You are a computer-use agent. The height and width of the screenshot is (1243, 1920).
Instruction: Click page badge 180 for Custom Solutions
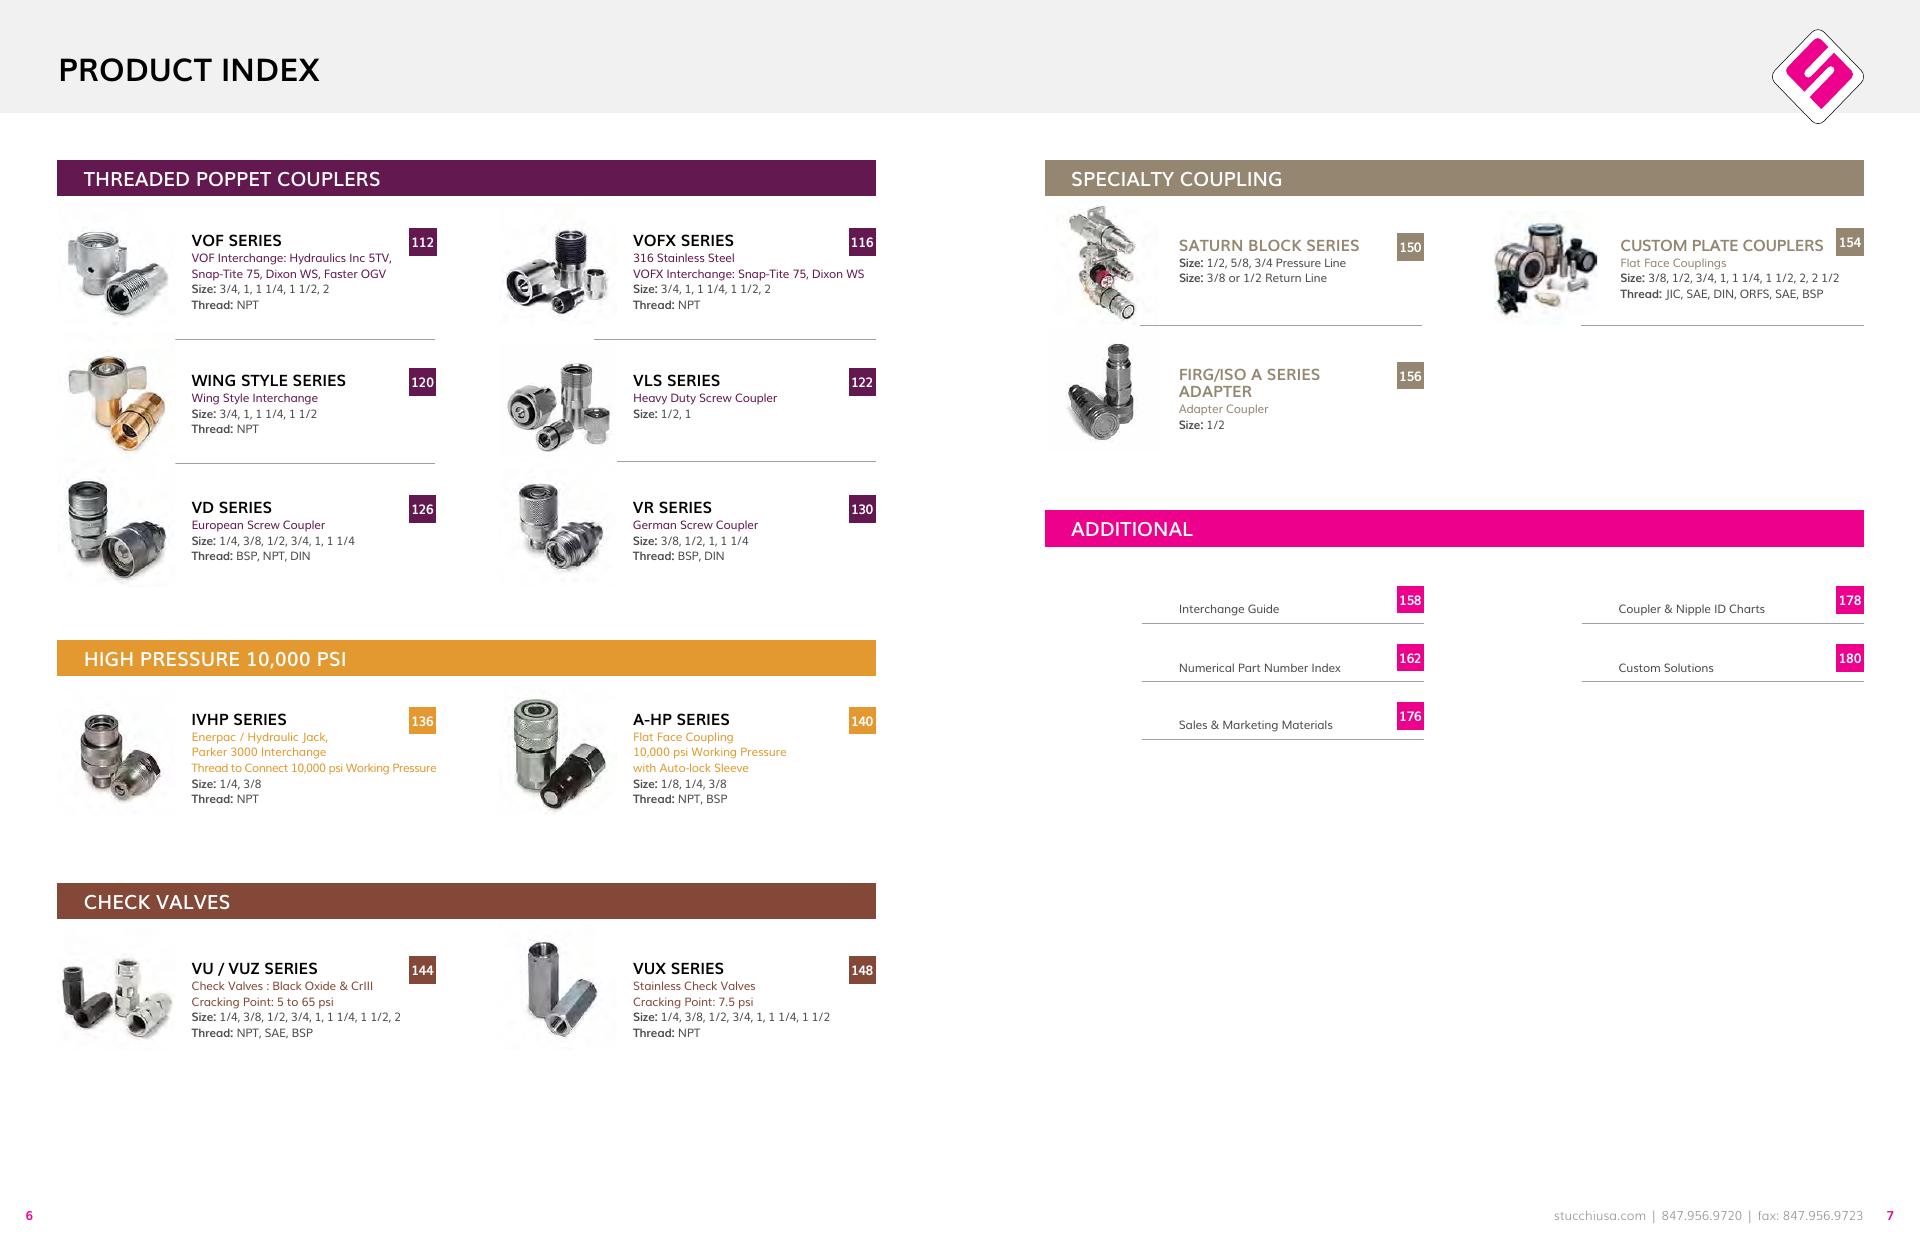point(1850,658)
